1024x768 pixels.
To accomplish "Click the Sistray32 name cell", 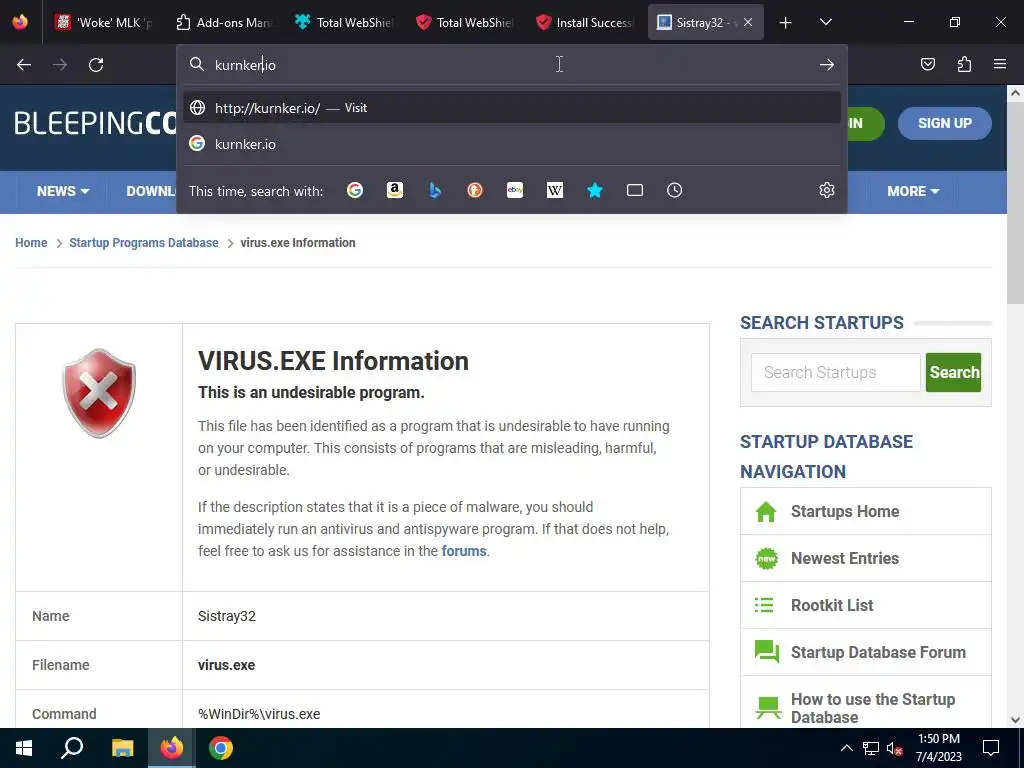I will click(445, 616).
